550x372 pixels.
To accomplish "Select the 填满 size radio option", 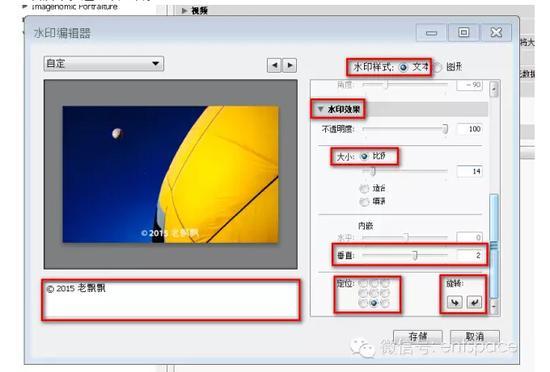I will [x=364, y=202].
